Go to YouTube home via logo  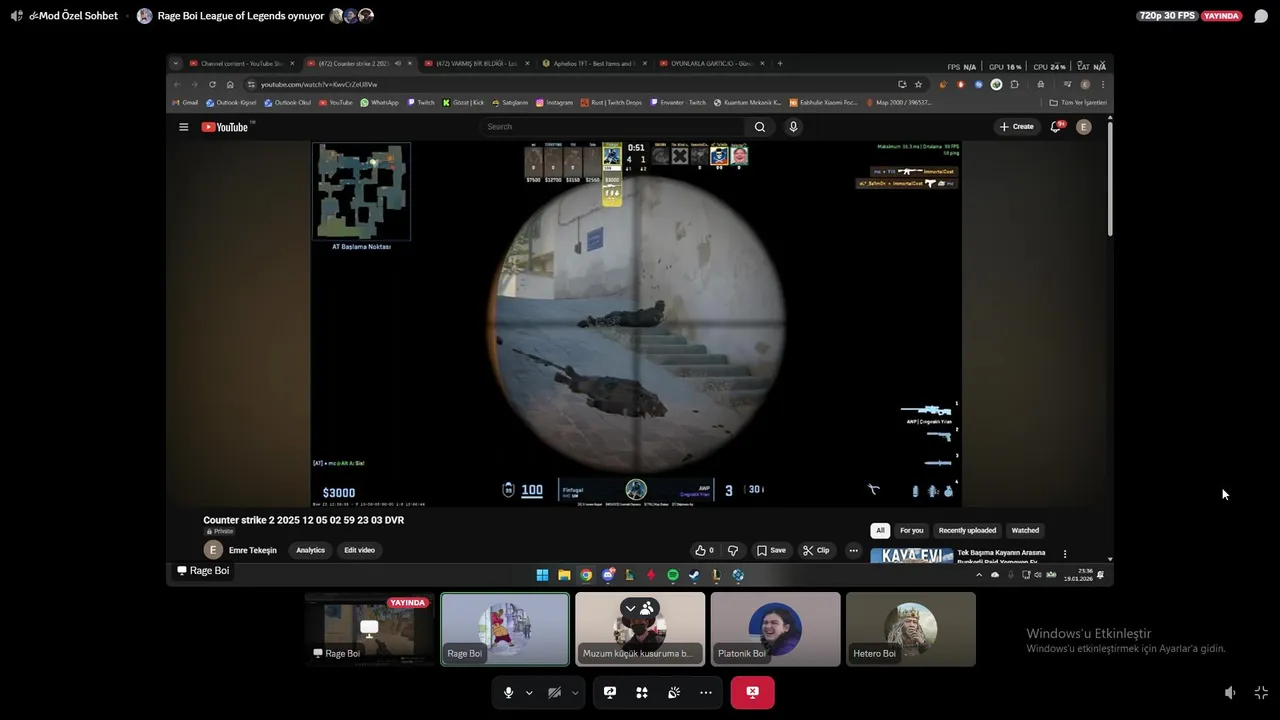point(225,127)
